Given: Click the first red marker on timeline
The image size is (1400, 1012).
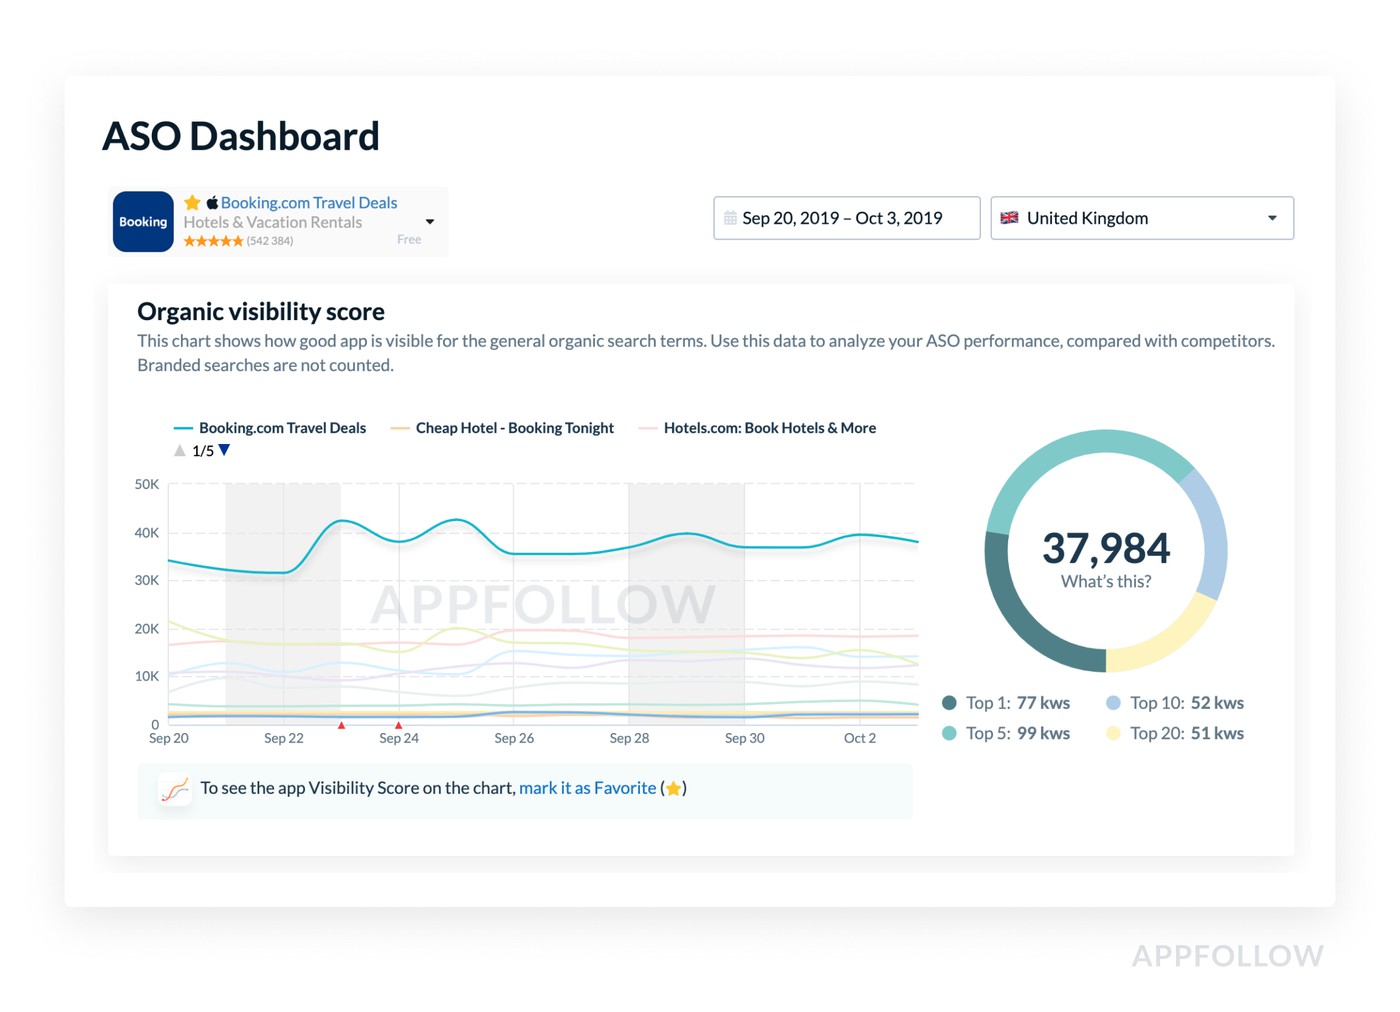Looking at the screenshot, I should coord(342,725).
